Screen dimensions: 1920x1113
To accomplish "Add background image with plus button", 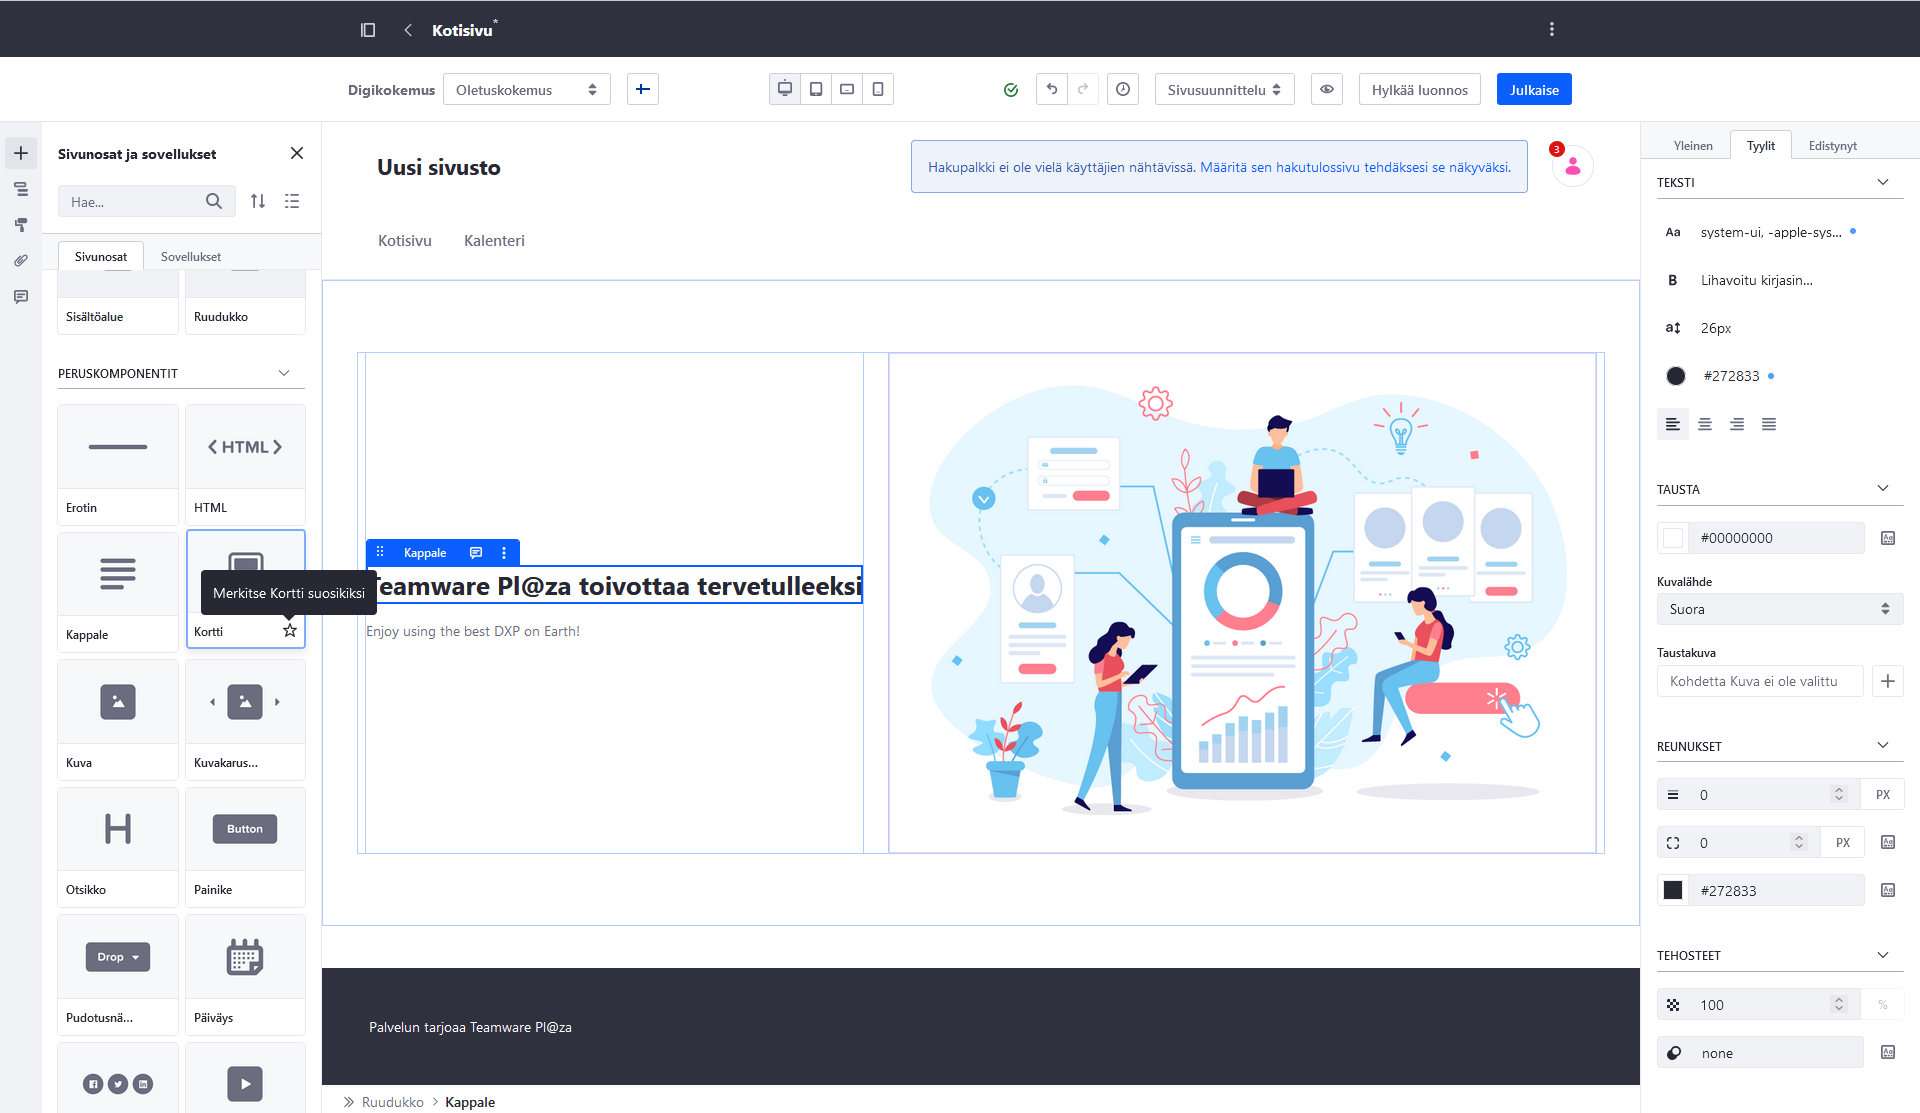I will 1888,681.
